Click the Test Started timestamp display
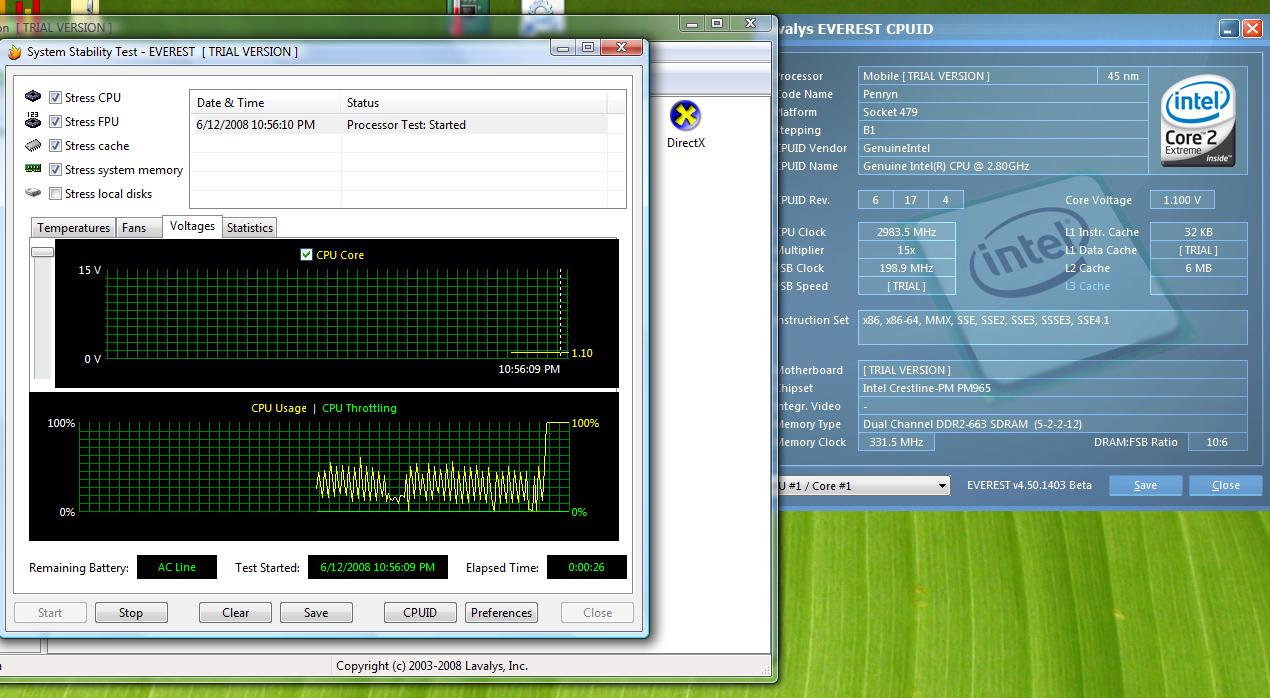The height and width of the screenshot is (698, 1270). (x=377, y=567)
